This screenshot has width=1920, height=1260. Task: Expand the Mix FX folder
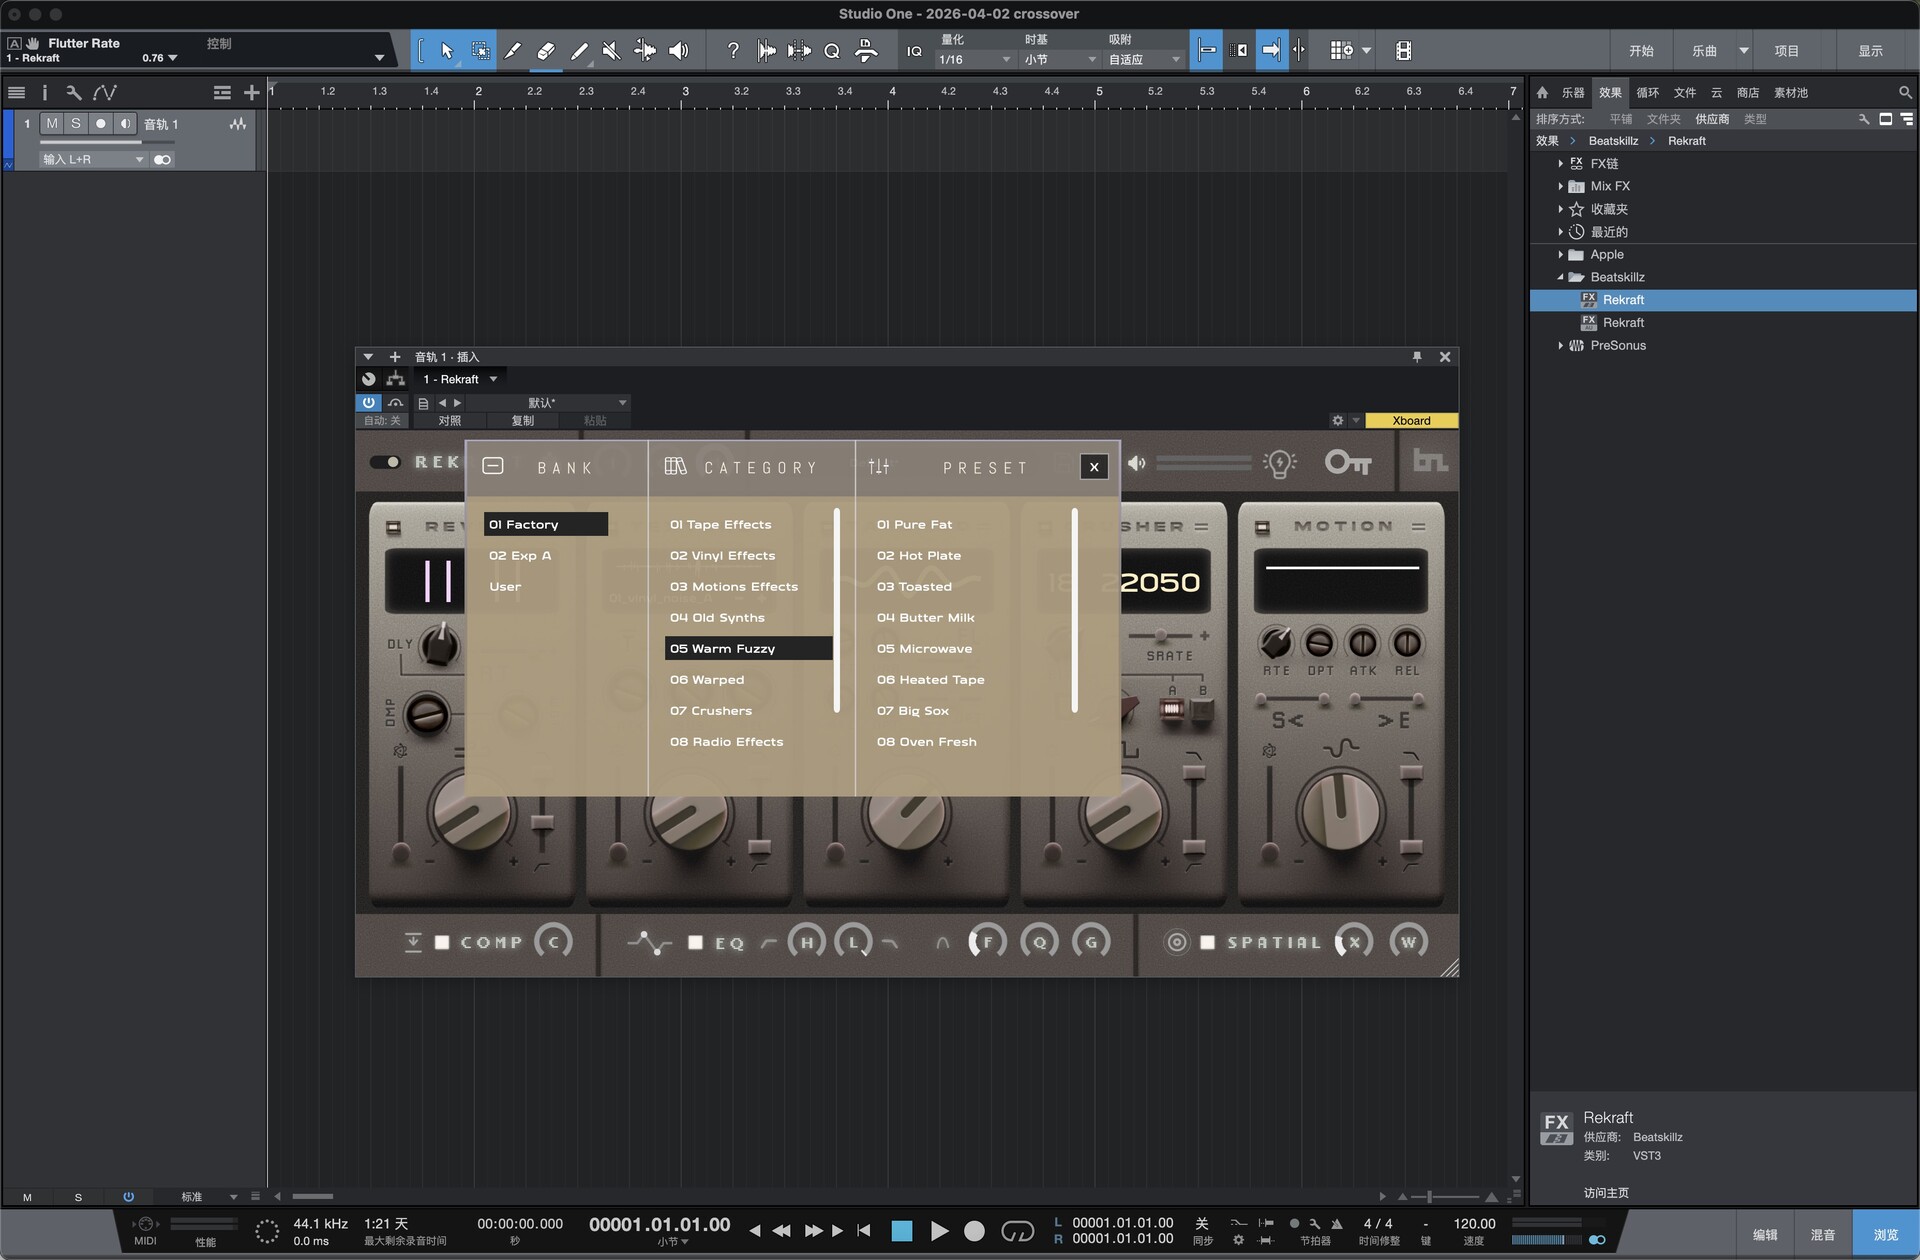pos(1560,186)
